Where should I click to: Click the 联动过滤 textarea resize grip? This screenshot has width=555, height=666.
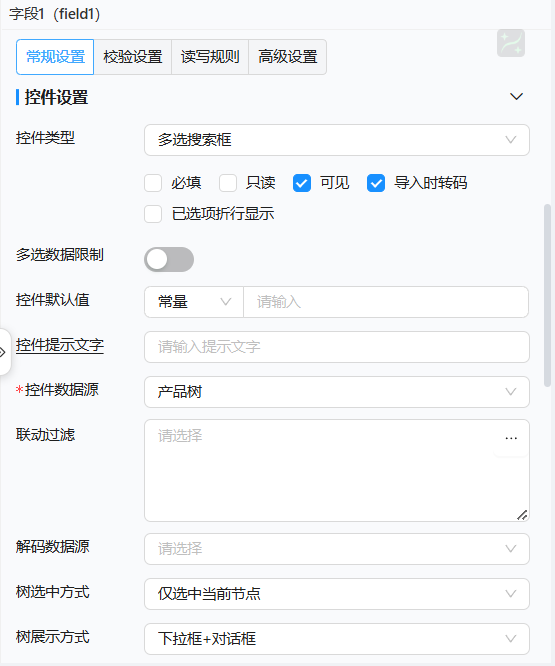522,515
